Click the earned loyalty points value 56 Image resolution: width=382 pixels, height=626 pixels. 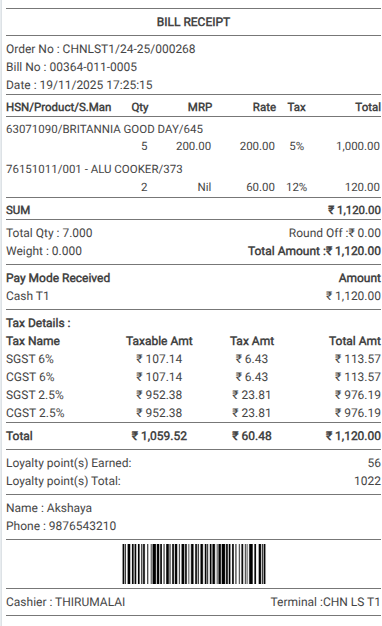[x=374, y=463]
